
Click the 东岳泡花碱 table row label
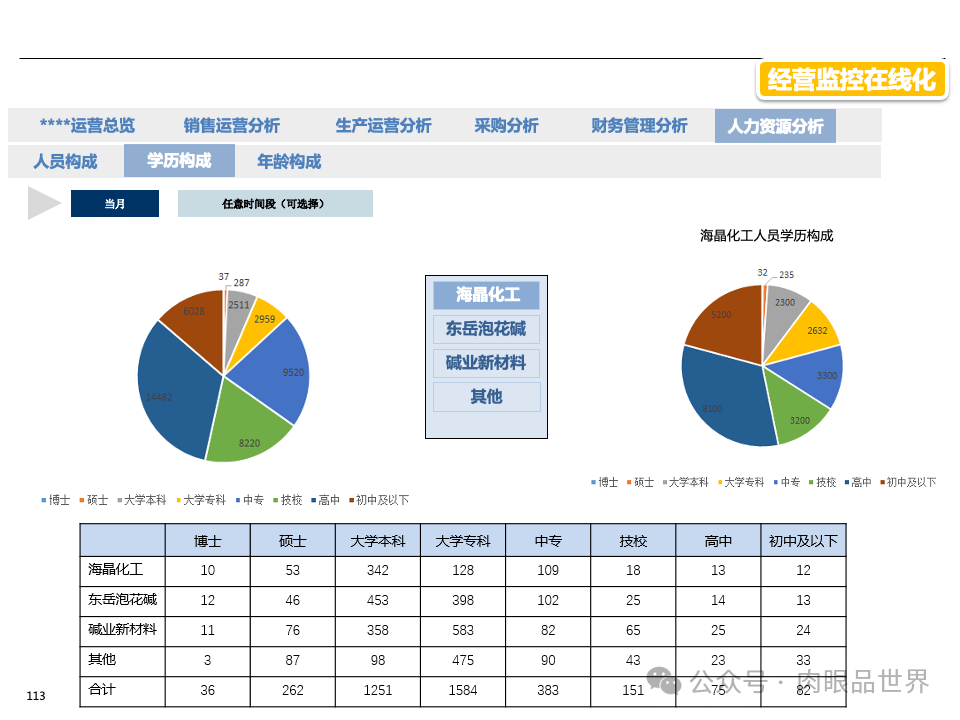point(122,599)
